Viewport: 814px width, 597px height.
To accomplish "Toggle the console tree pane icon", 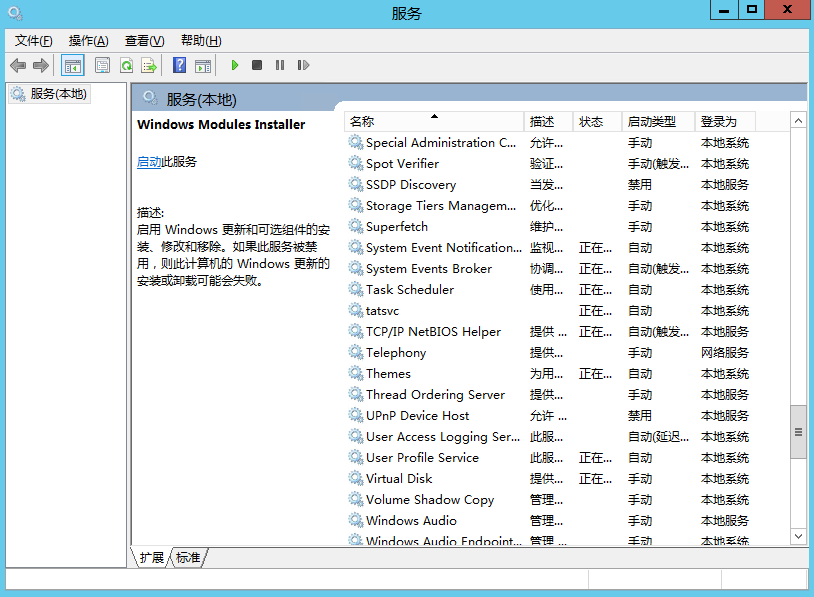I will click(73, 65).
